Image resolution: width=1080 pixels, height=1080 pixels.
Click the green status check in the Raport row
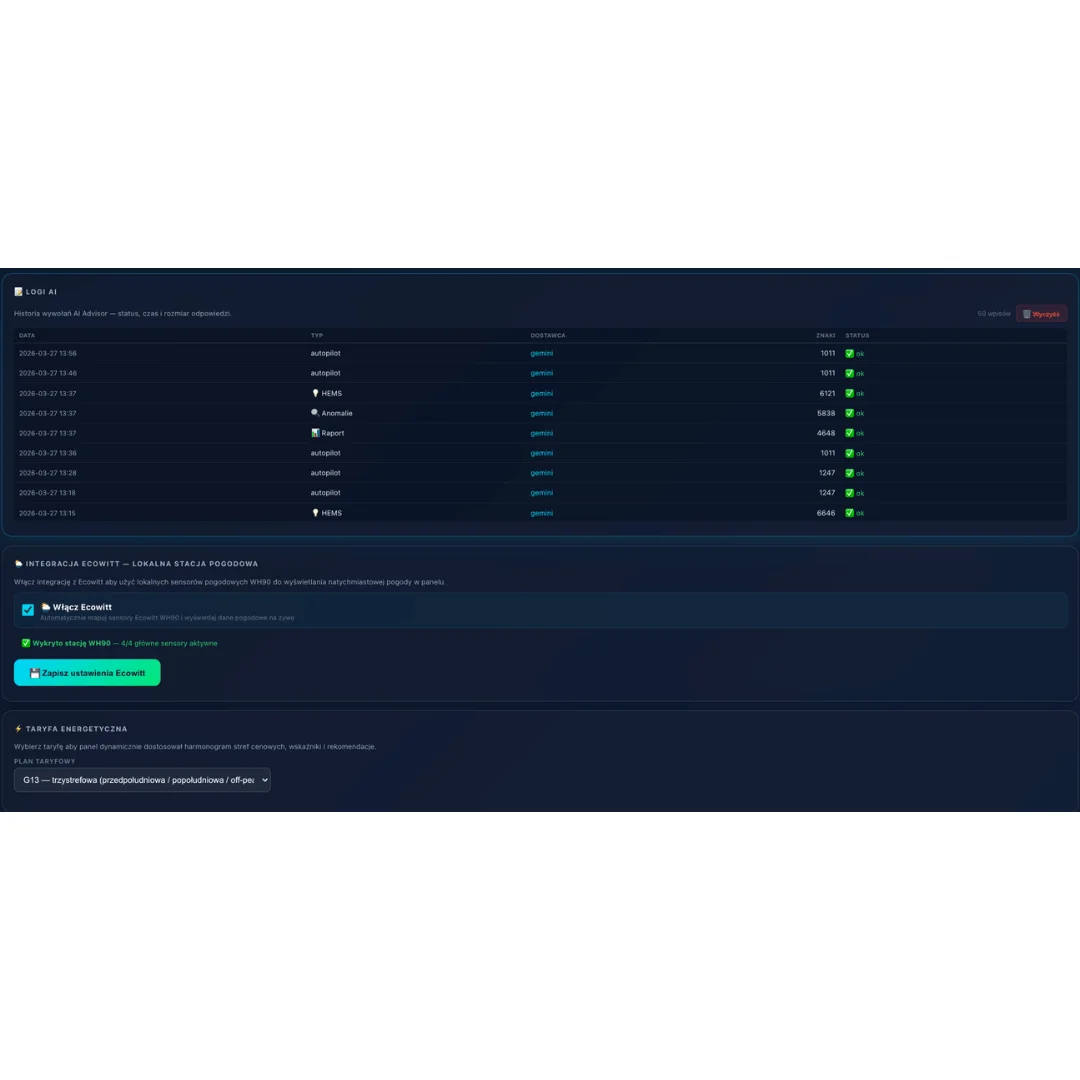849,433
